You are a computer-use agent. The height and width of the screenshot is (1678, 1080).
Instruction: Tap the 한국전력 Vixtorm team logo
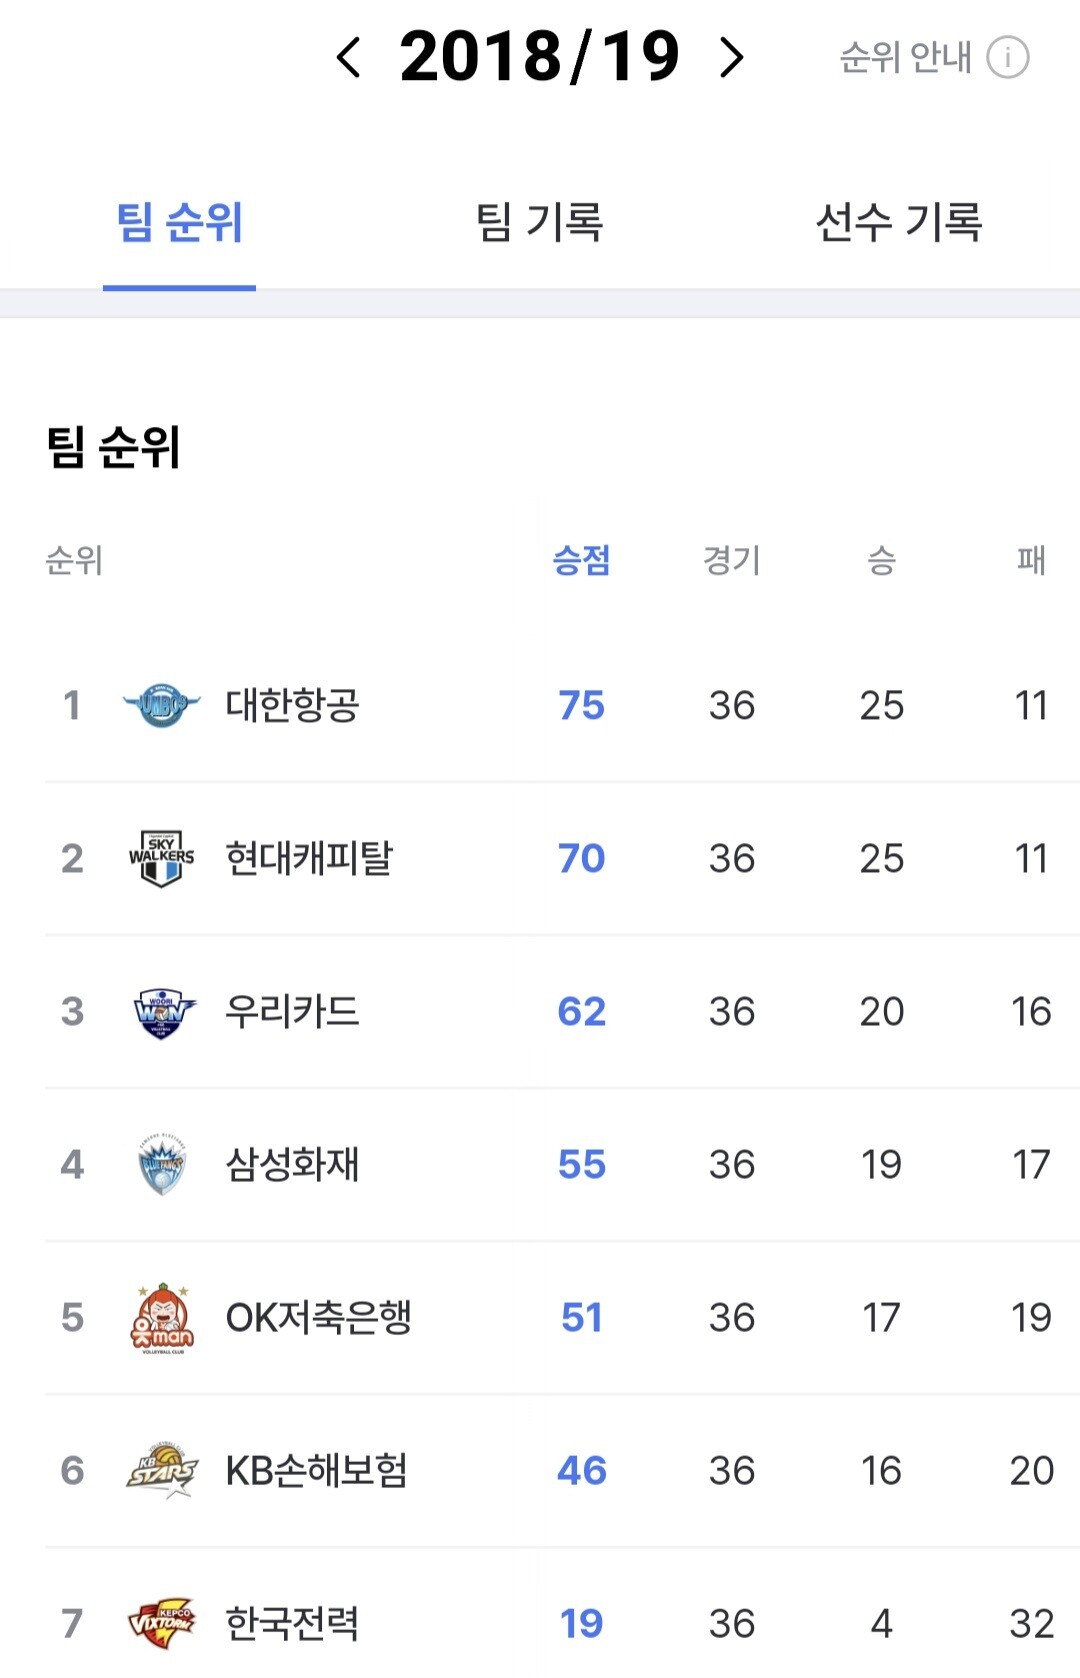[162, 1623]
